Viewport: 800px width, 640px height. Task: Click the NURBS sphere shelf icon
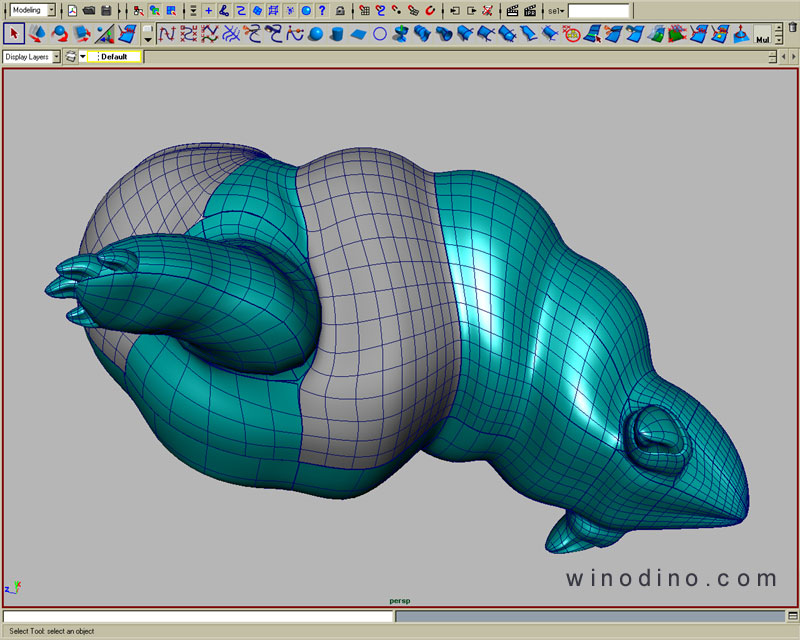point(316,35)
